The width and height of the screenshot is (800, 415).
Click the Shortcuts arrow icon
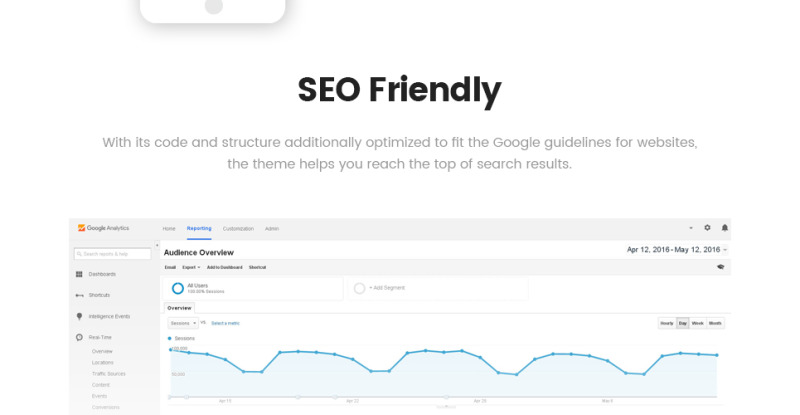click(79, 295)
